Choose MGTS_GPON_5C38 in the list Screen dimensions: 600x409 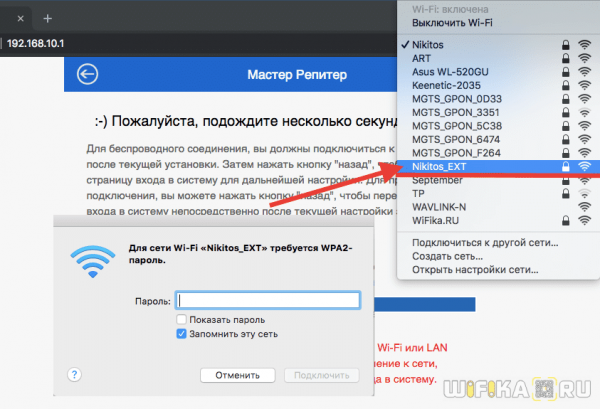(499, 126)
